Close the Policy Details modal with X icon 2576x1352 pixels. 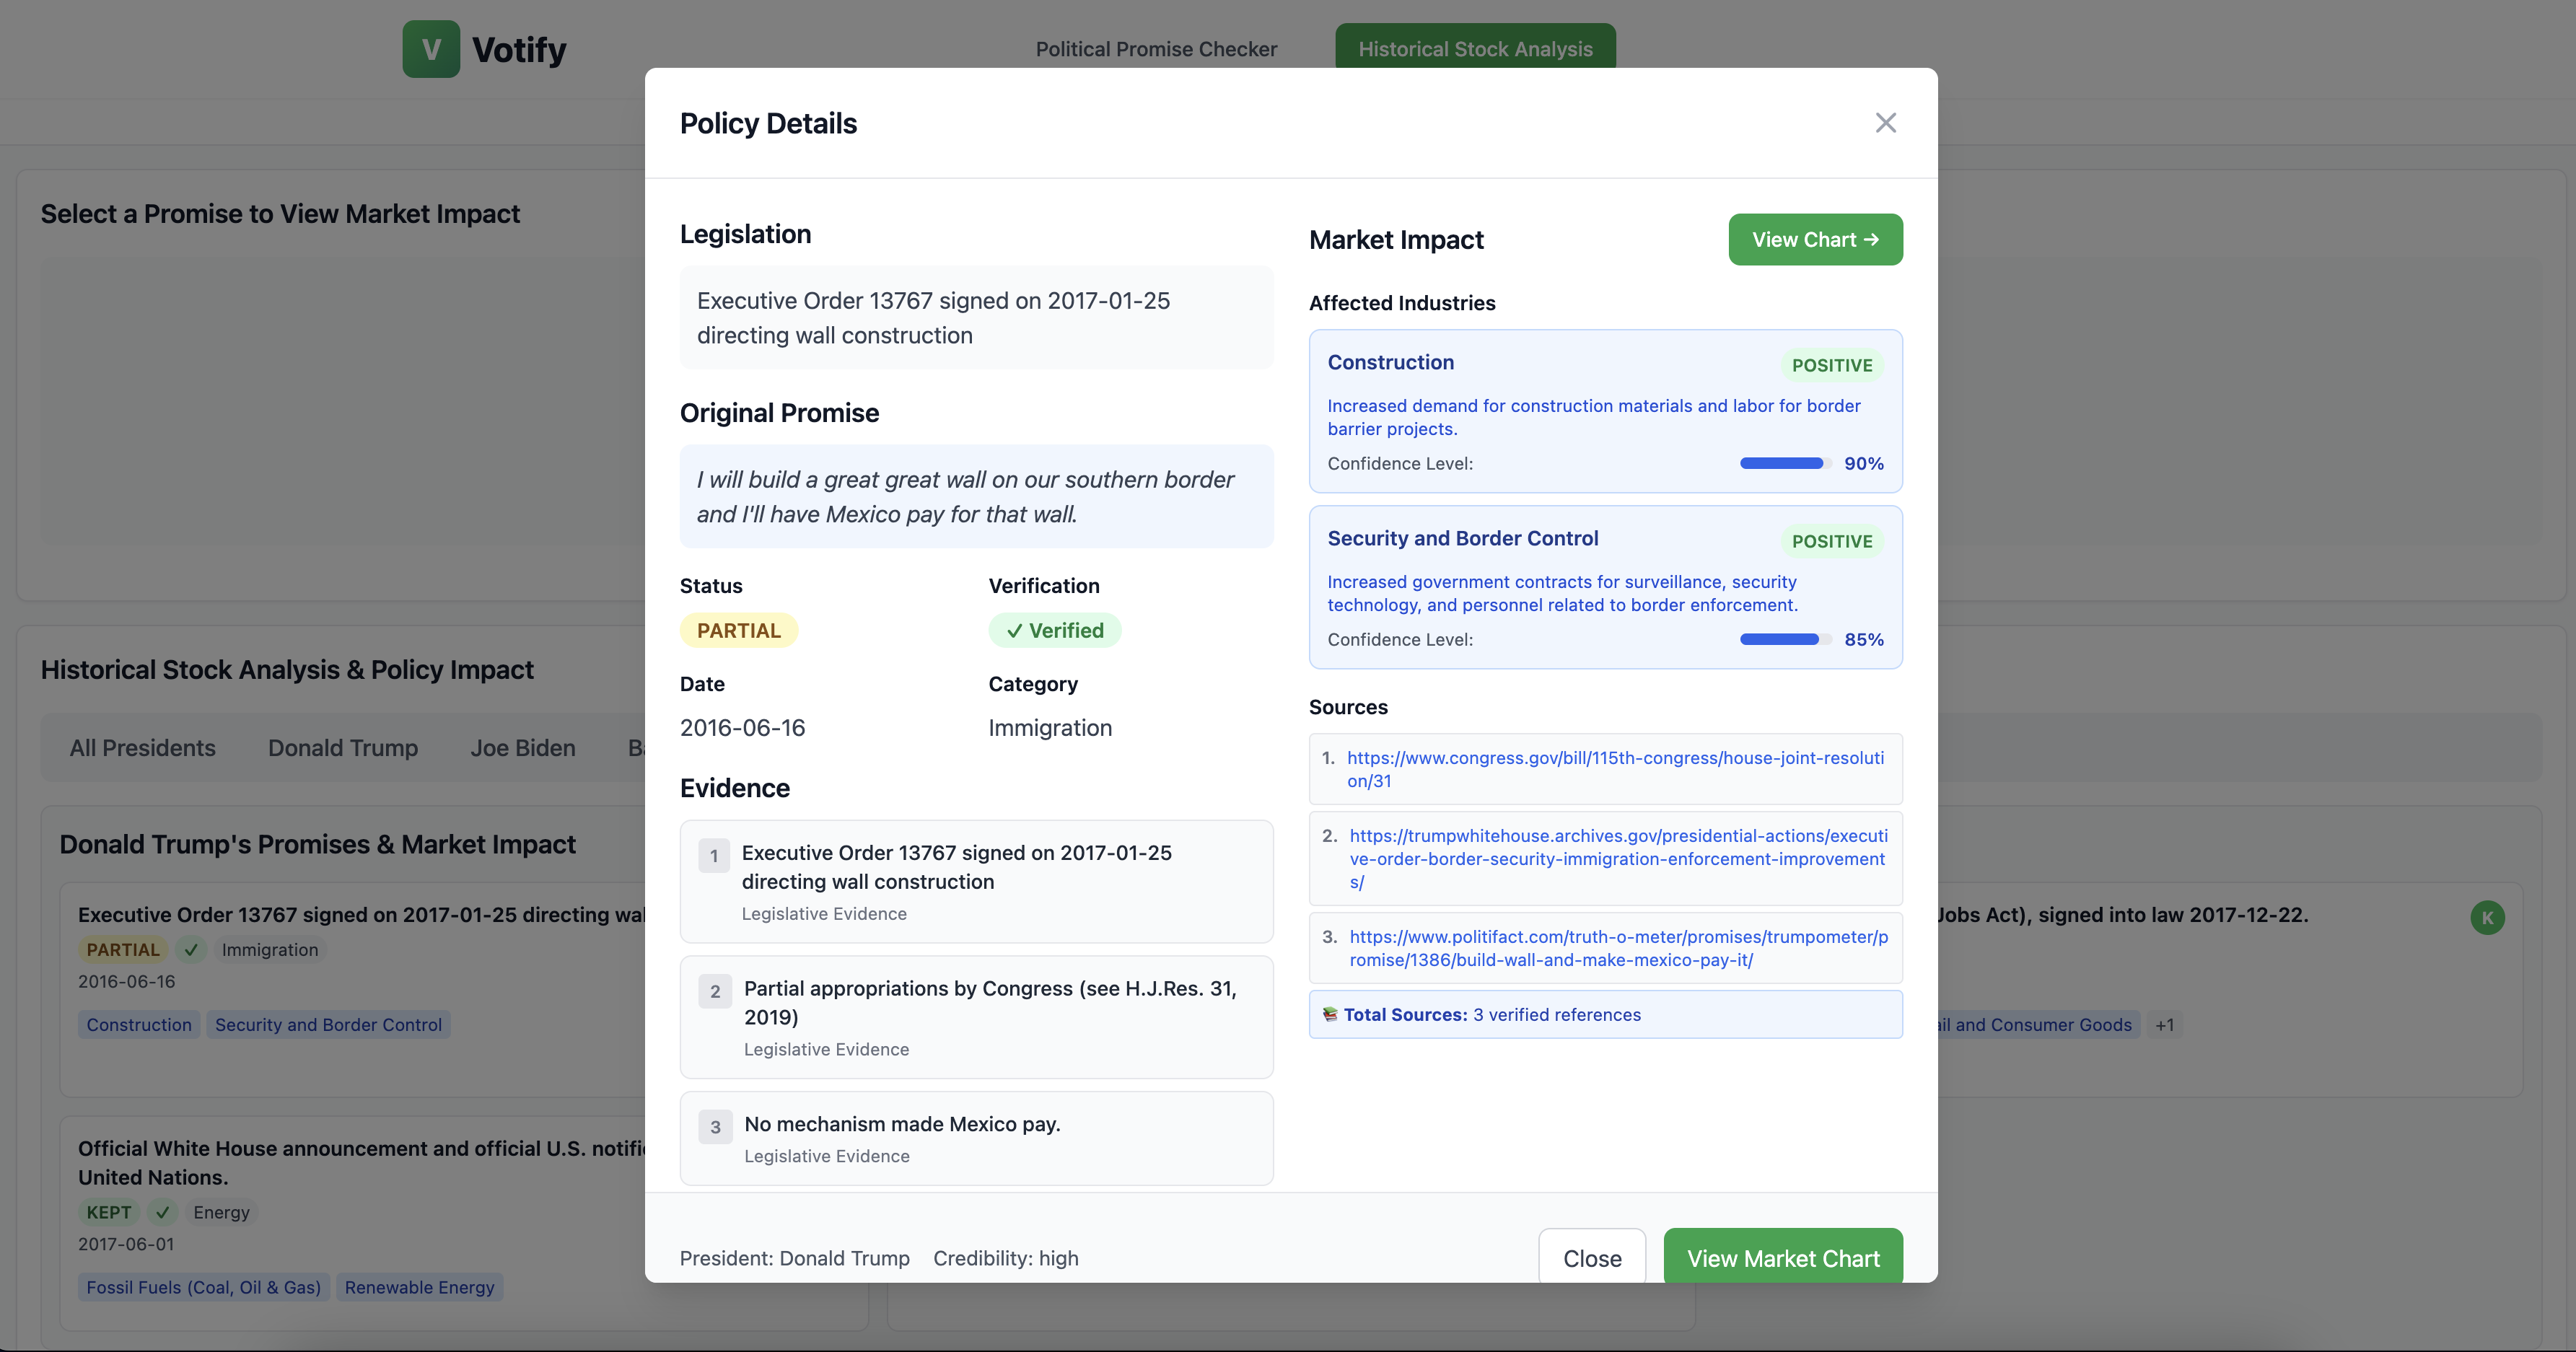[1885, 123]
